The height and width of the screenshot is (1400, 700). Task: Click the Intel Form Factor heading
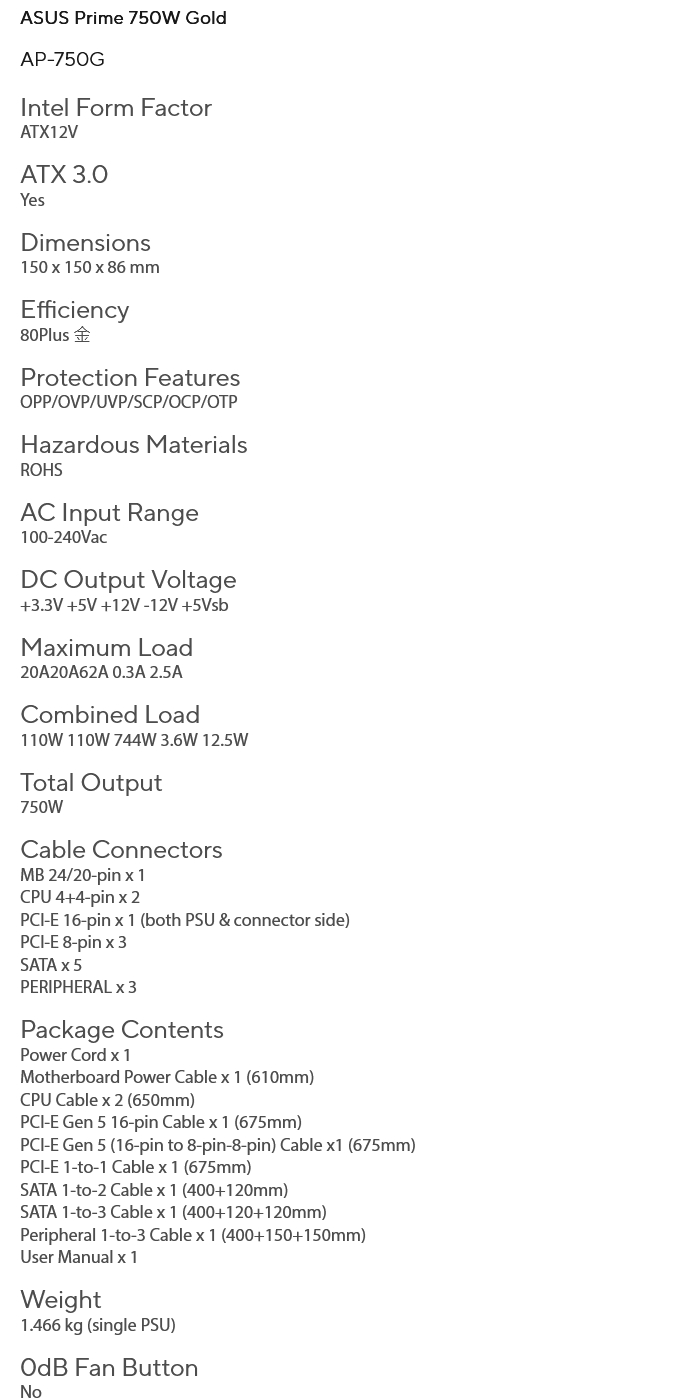point(116,108)
